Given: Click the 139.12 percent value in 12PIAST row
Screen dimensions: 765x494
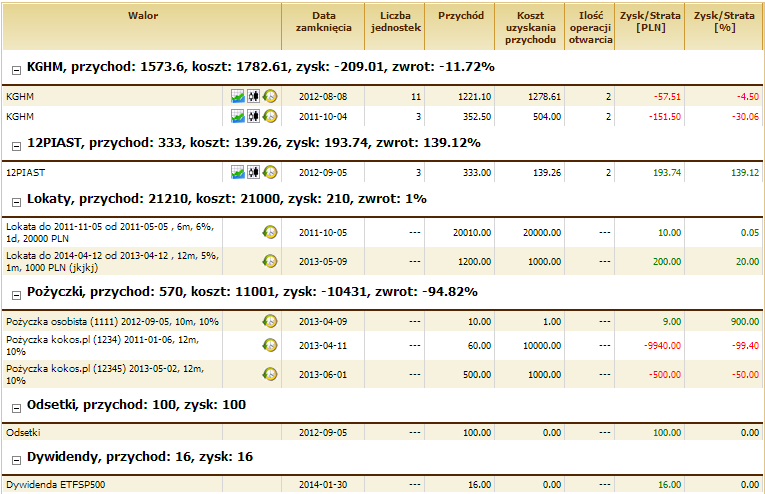Looking at the screenshot, I should click(x=745, y=173).
